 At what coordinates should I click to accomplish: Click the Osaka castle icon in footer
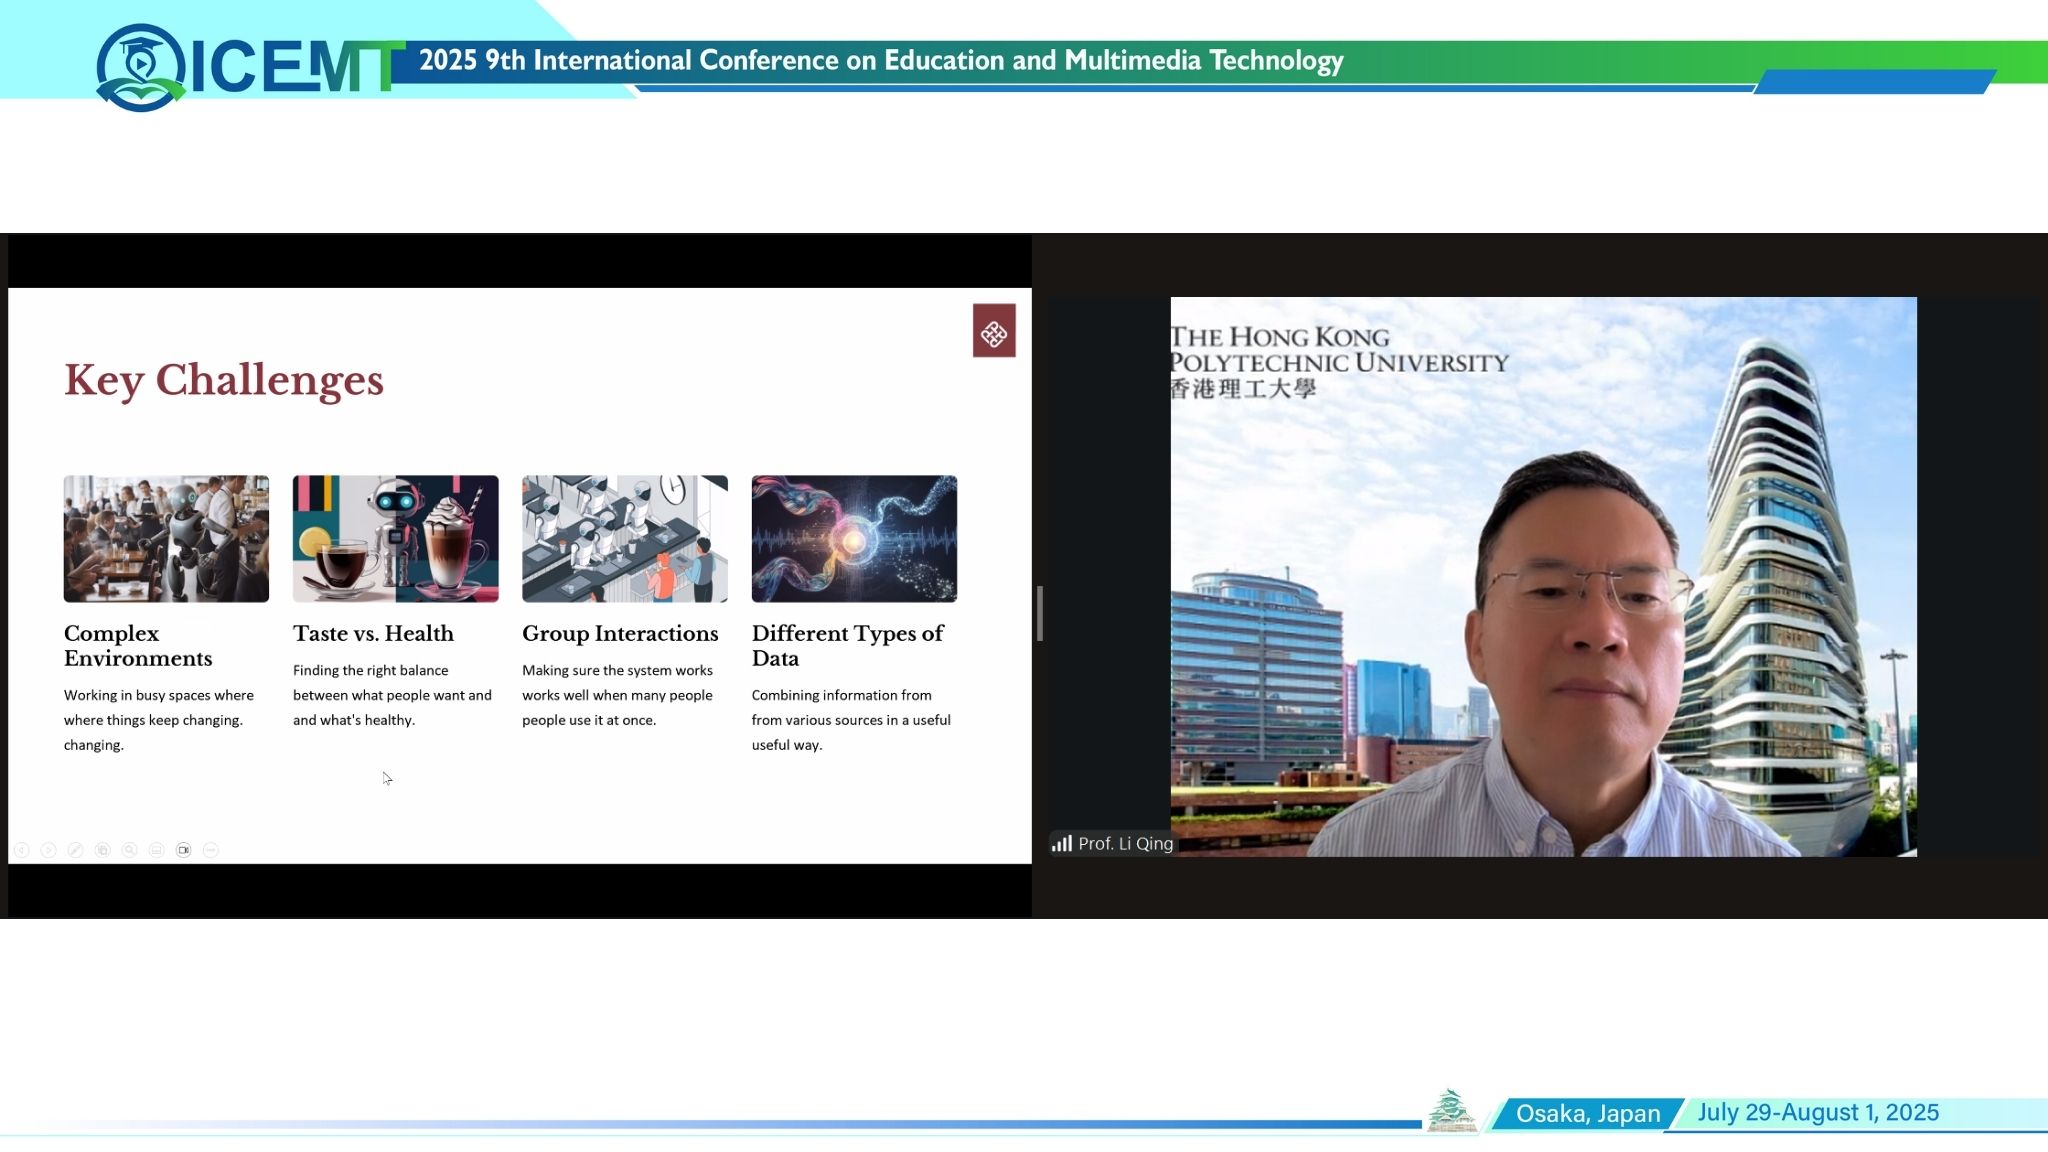pos(1451,1111)
